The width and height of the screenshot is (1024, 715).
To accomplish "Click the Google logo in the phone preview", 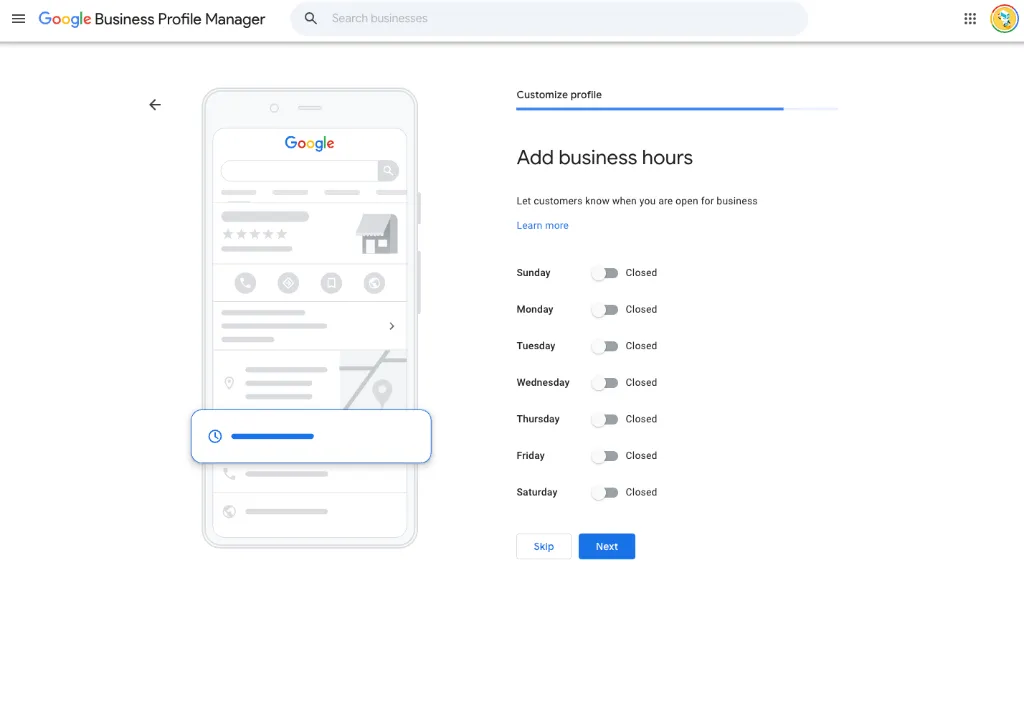I will [310, 144].
